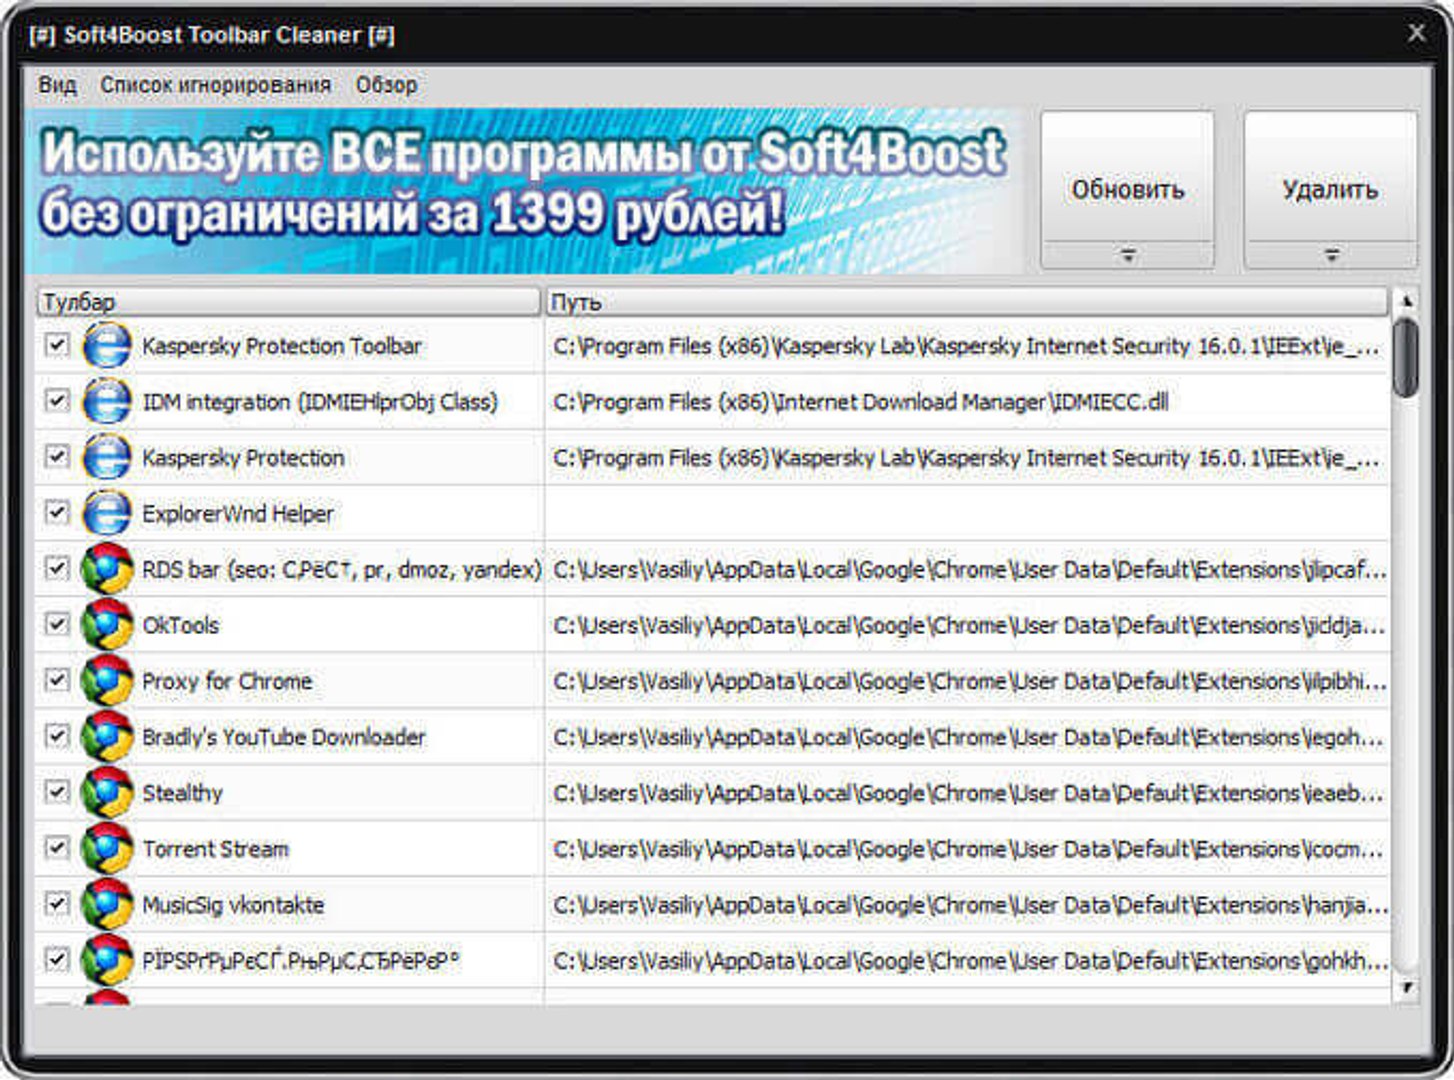Screen dimensions: 1454x1080
Task: Click the IDMIECC.dll path cell
Action: coord(966,402)
